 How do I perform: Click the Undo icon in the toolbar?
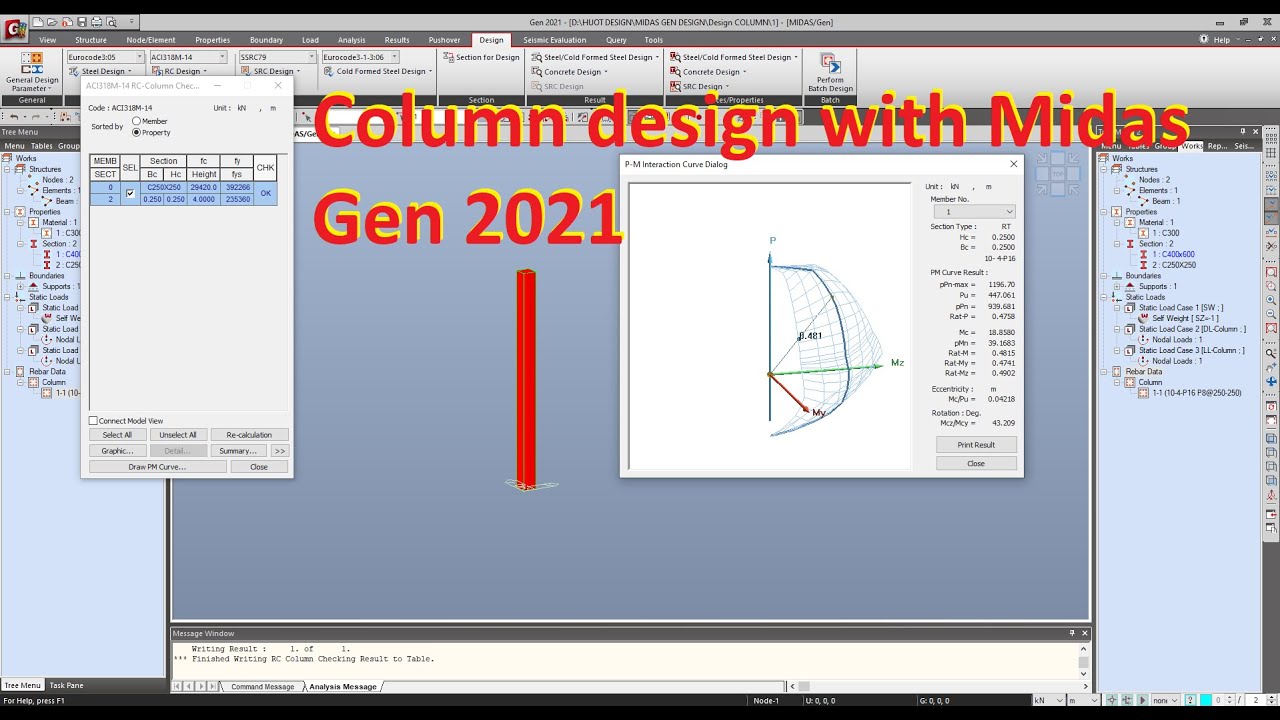[13, 117]
